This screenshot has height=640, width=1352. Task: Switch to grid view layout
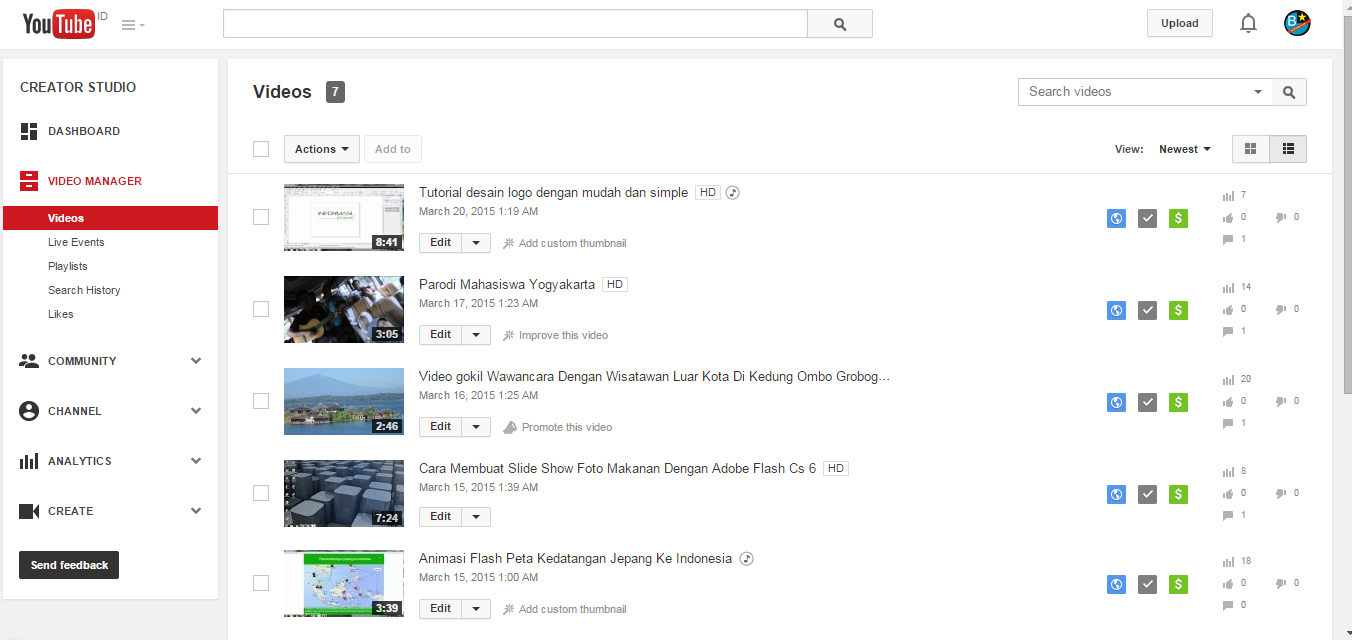pyautogui.click(x=1250, y=148)
